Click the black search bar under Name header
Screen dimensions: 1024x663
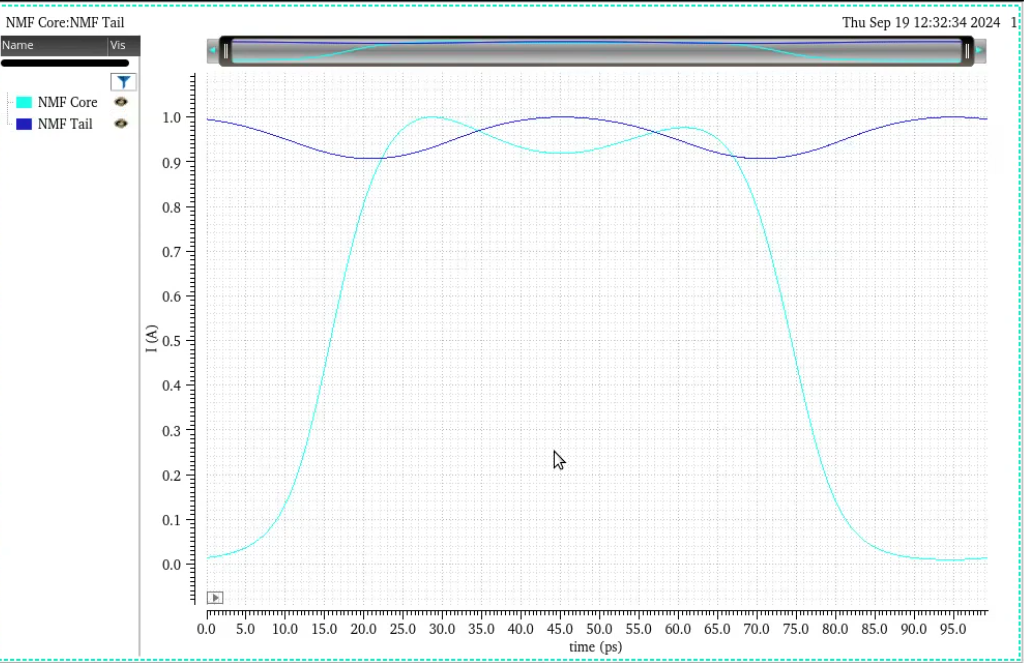[65, 63]
